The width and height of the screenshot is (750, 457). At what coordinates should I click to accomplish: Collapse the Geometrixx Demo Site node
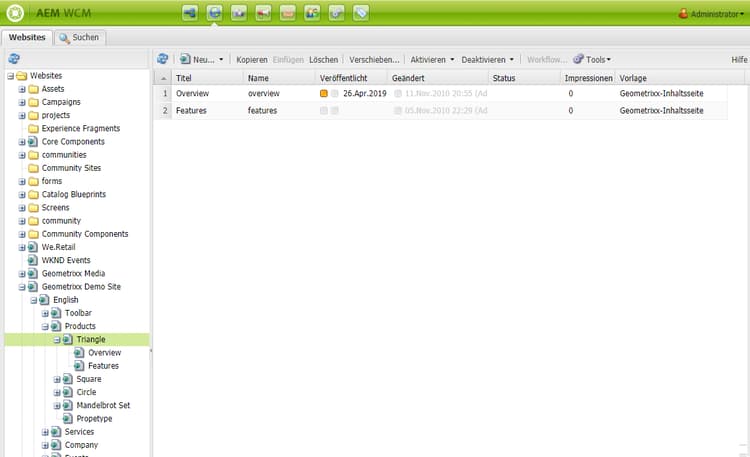pos(22,287)
